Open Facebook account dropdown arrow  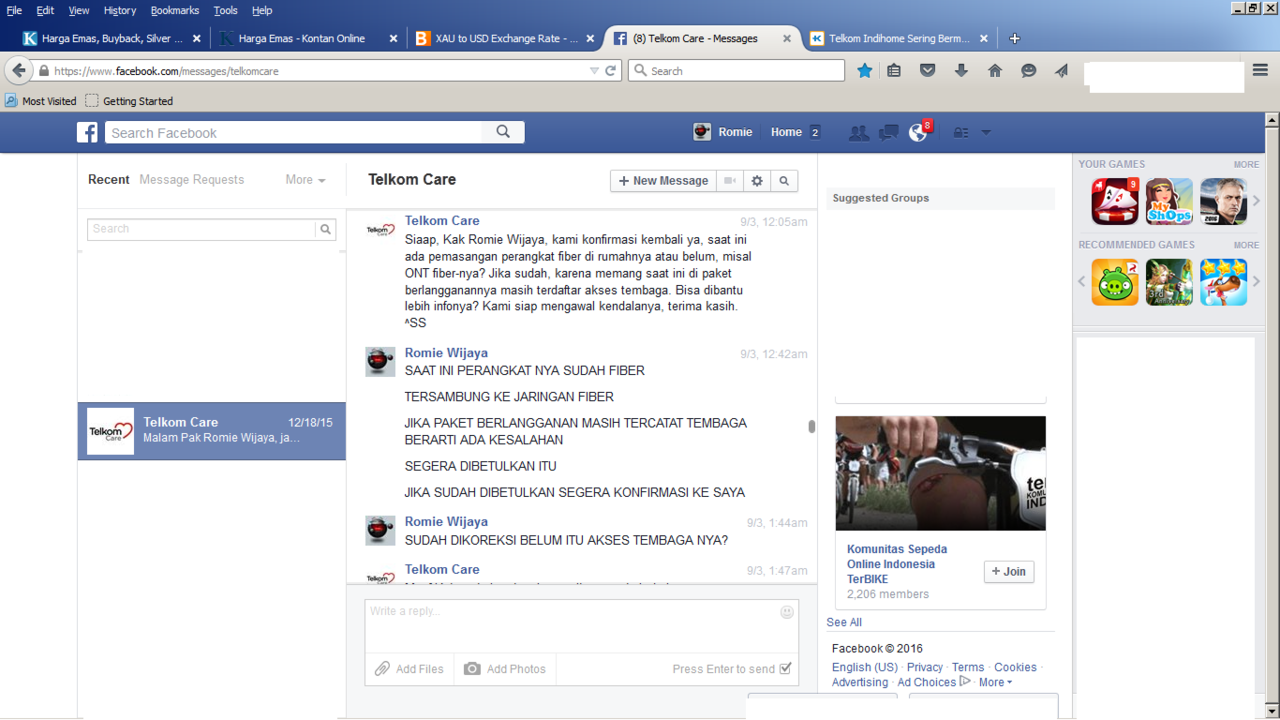tap(986, 133)
